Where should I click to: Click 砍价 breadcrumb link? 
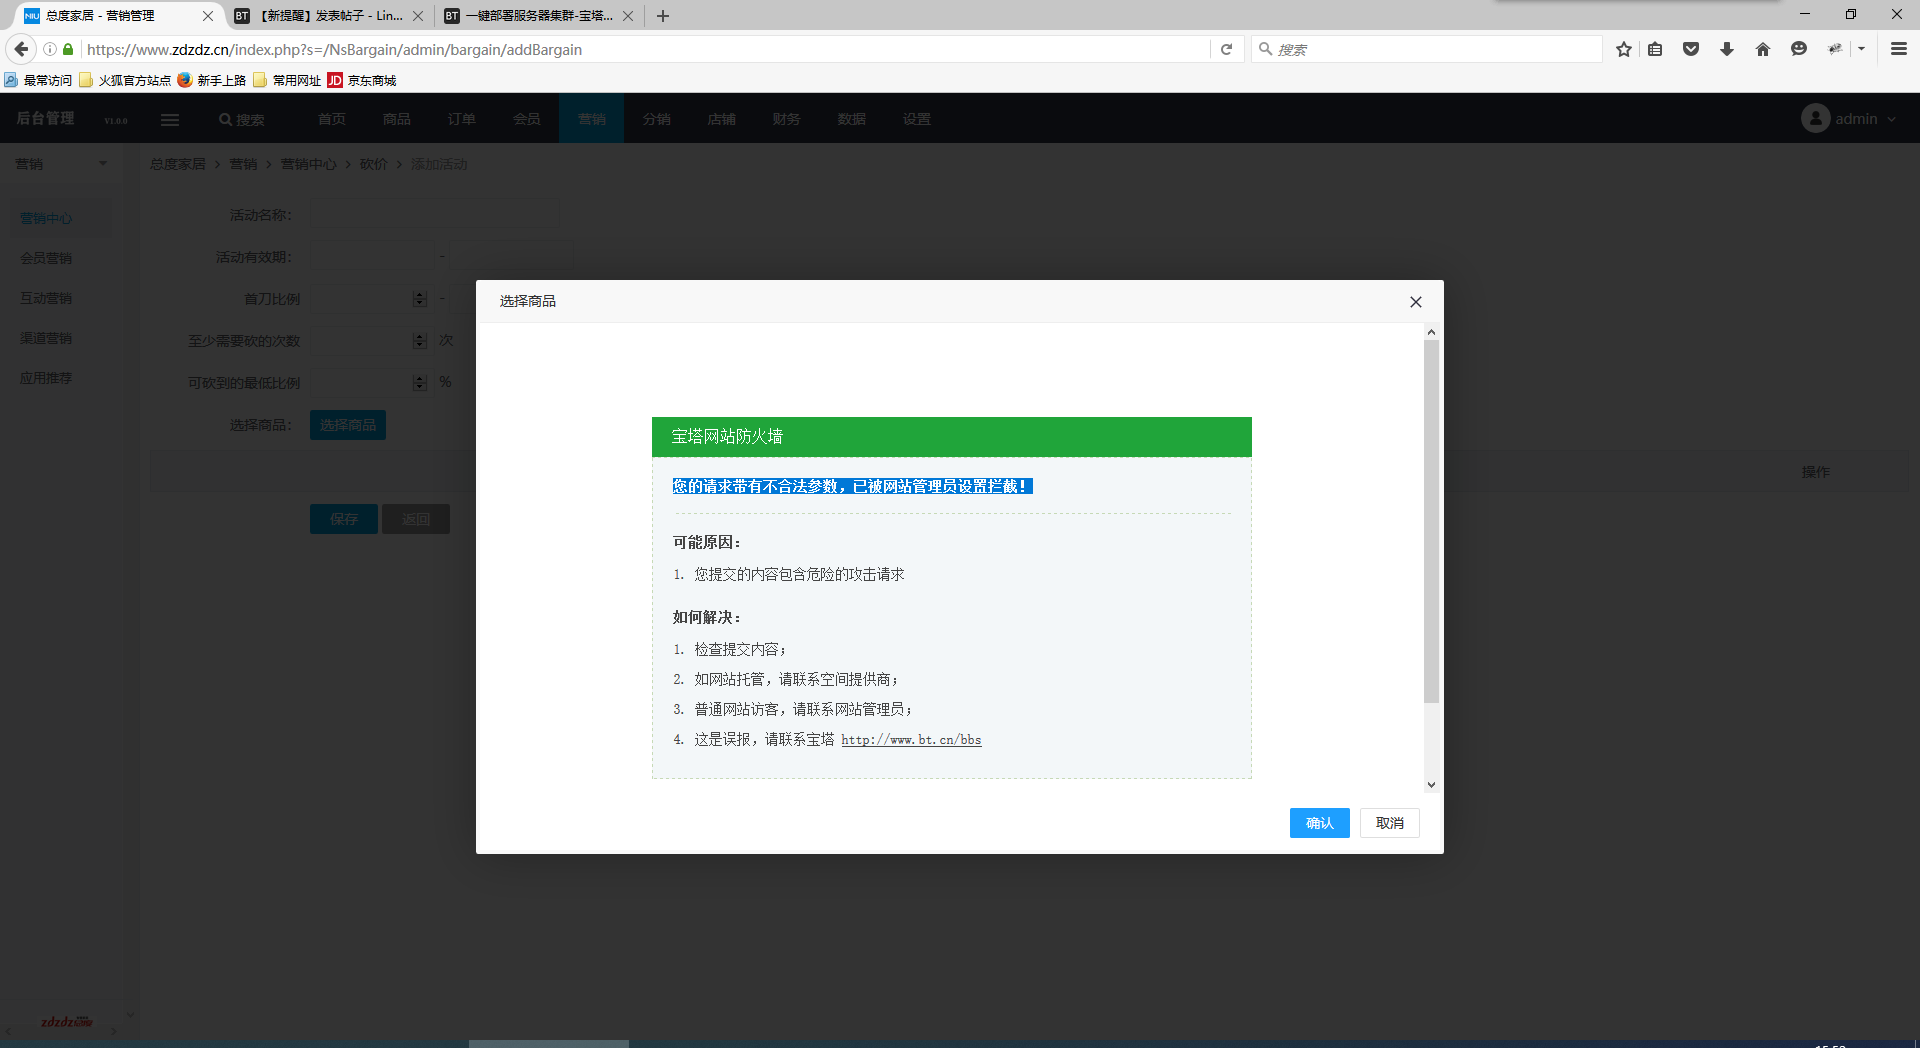click(374, 164)
